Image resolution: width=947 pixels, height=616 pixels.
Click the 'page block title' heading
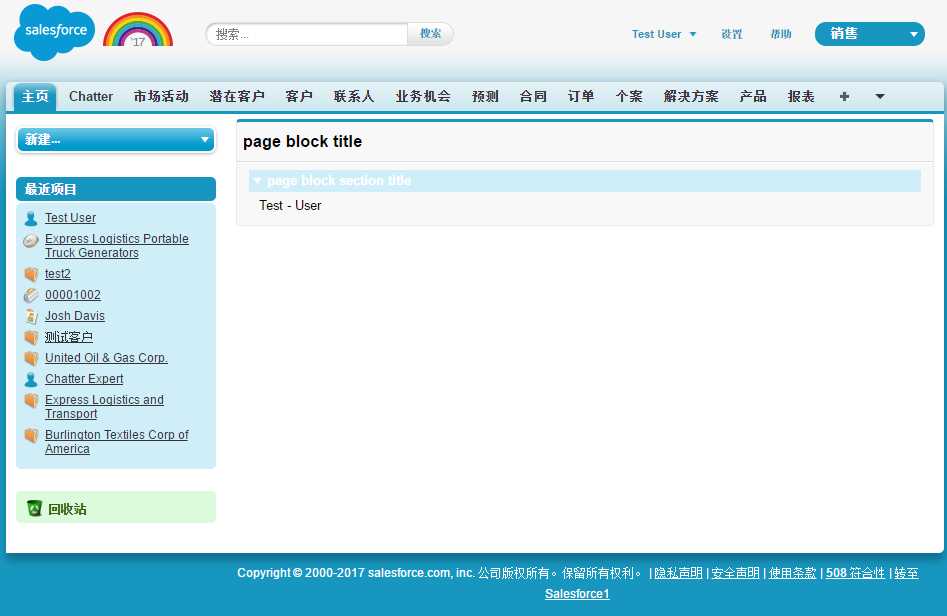click(302, 141)
